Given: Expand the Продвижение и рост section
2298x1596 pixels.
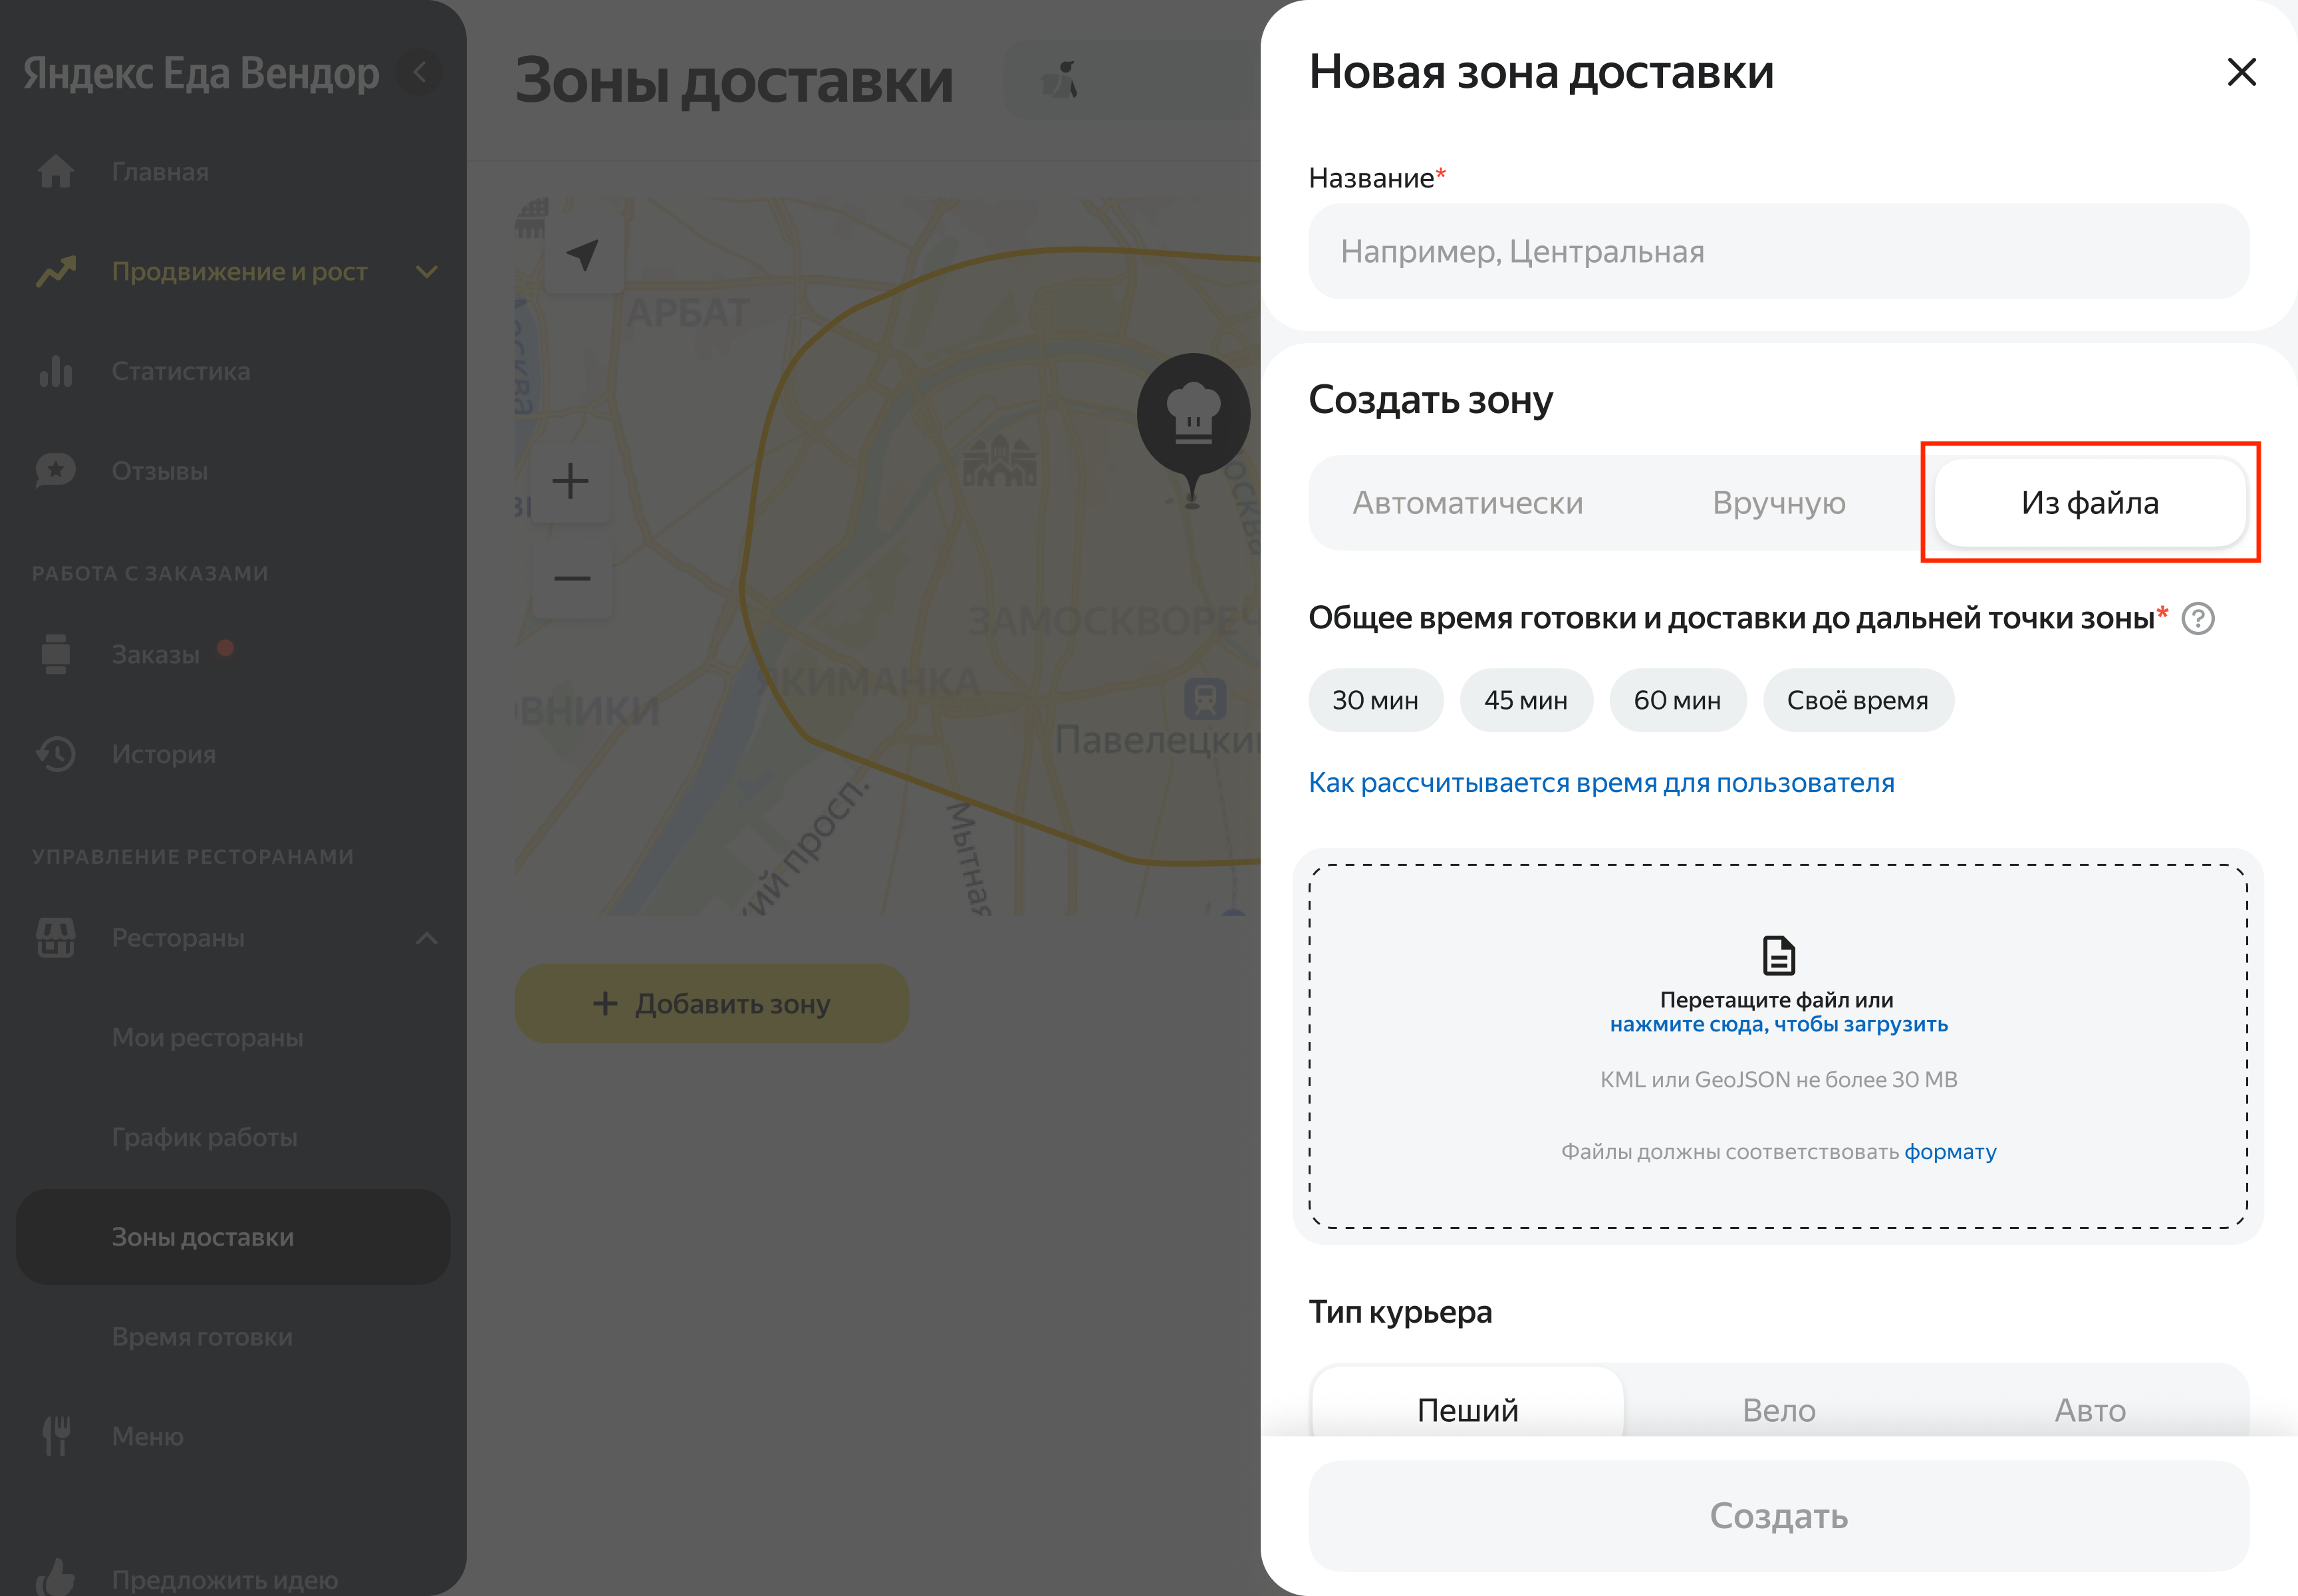Looking at the screenshot, I should click(x=427, y=272).
